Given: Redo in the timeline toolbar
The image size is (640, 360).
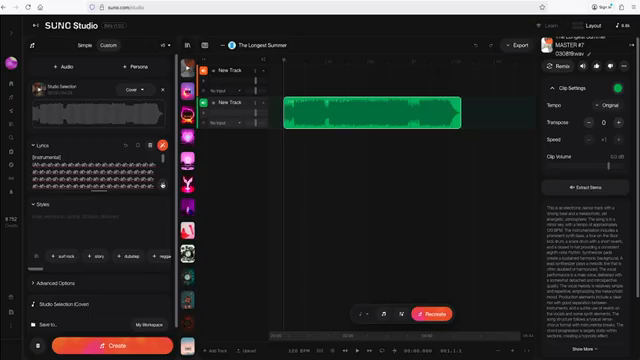Looking at the screenshot, I should (491, 45).
